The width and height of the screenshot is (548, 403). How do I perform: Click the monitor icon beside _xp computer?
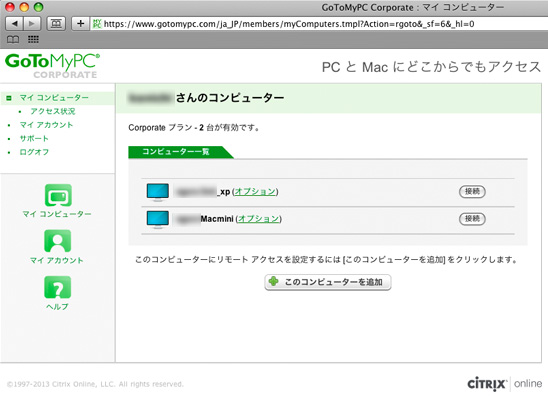click(158, 192)
